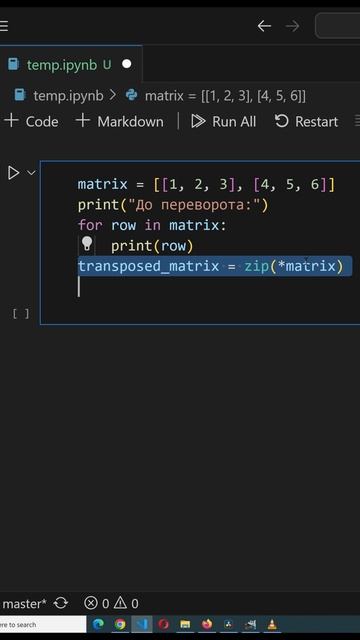Viewport: 360px width, 640px height.
Task: Click the warnings count triangle icon
Action: pos(125,603)
